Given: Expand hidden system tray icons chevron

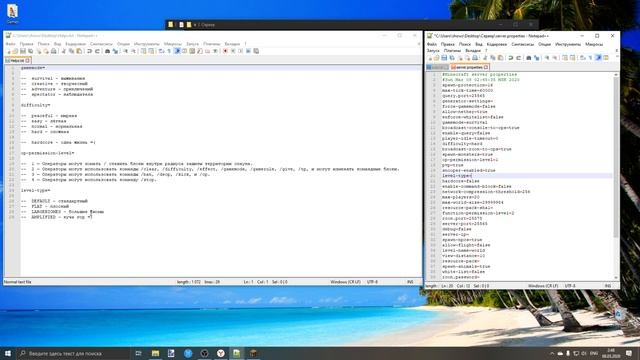Looking at the screenshot, I should pyautogui.click(x=552, y=353).
